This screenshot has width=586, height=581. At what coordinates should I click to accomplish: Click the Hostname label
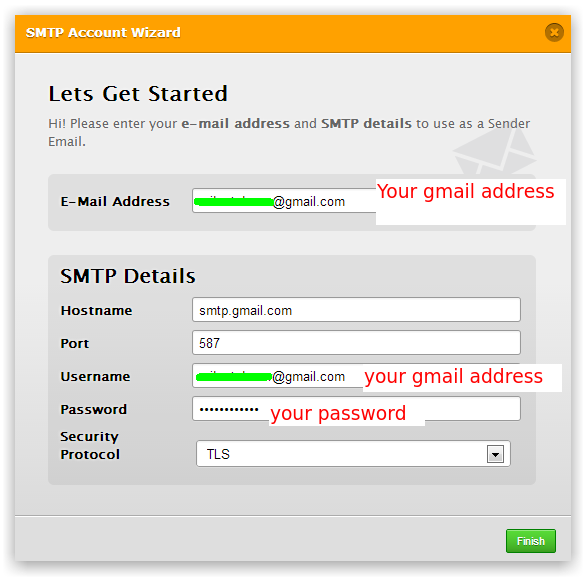96,310
